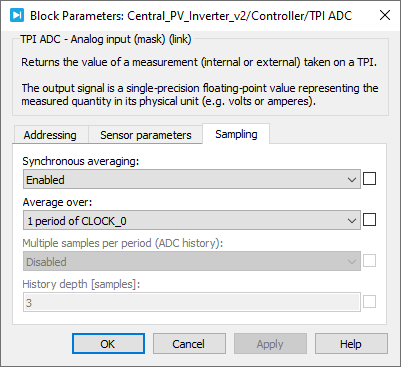This screenshot has height=367, width=401.
Task: Click the History depth samples input field
Action: click(x=192, y=302)
